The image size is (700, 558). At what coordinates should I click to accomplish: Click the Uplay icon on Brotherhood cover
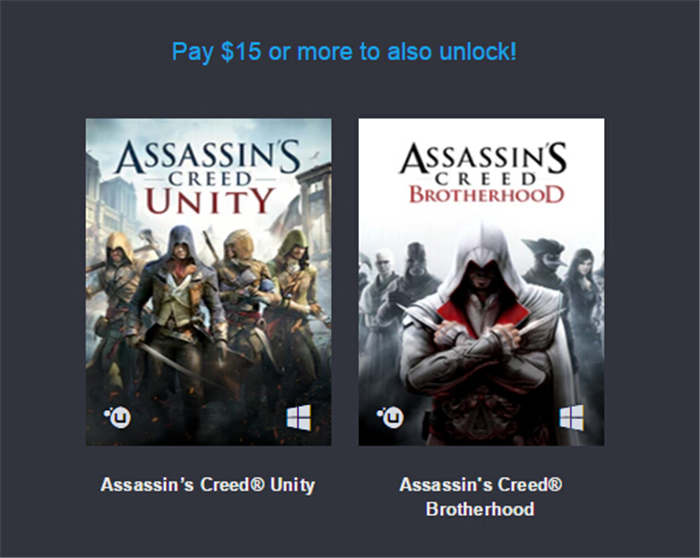[389, 417]
